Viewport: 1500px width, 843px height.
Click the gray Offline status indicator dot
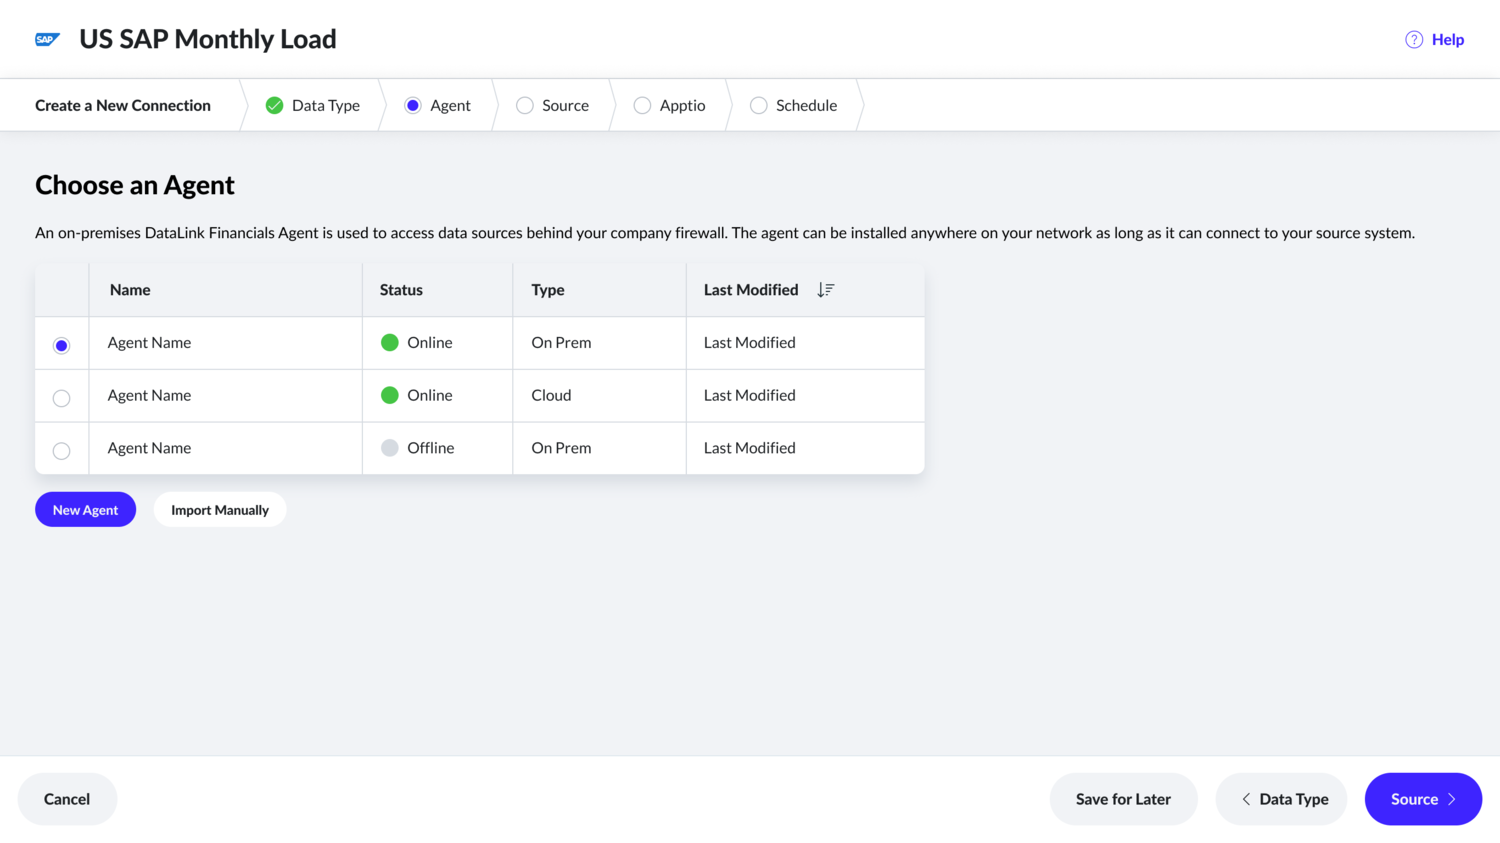pos(390,448)
